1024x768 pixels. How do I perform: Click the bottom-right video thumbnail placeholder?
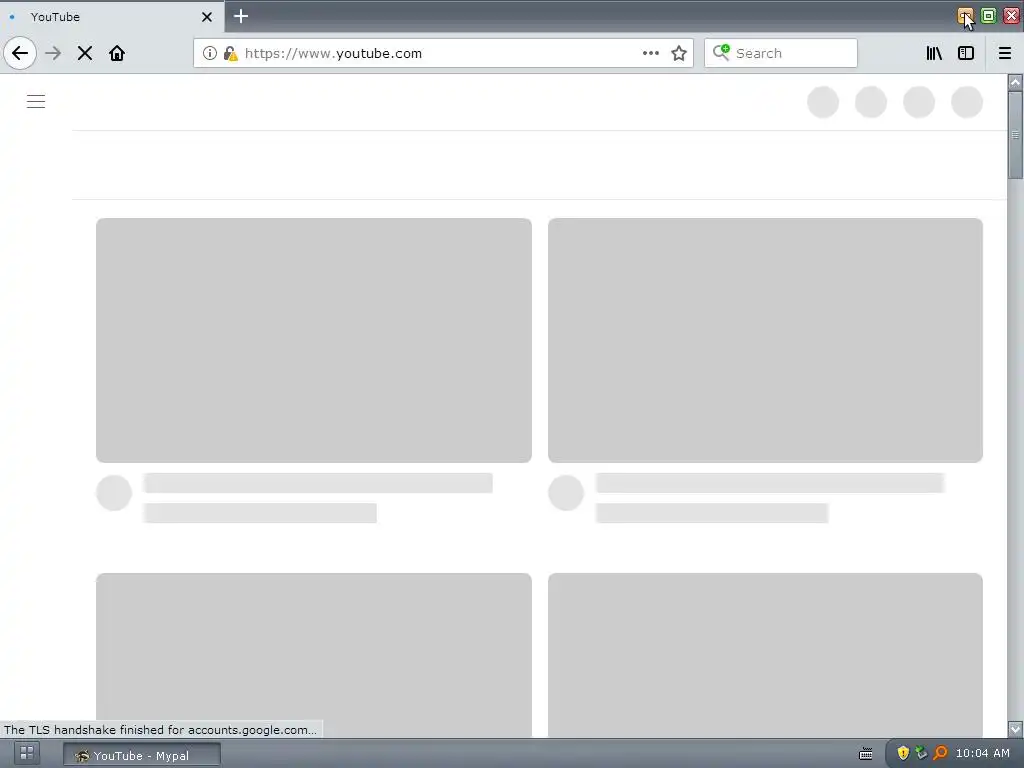pyautogui.click(x=765, y=655)
